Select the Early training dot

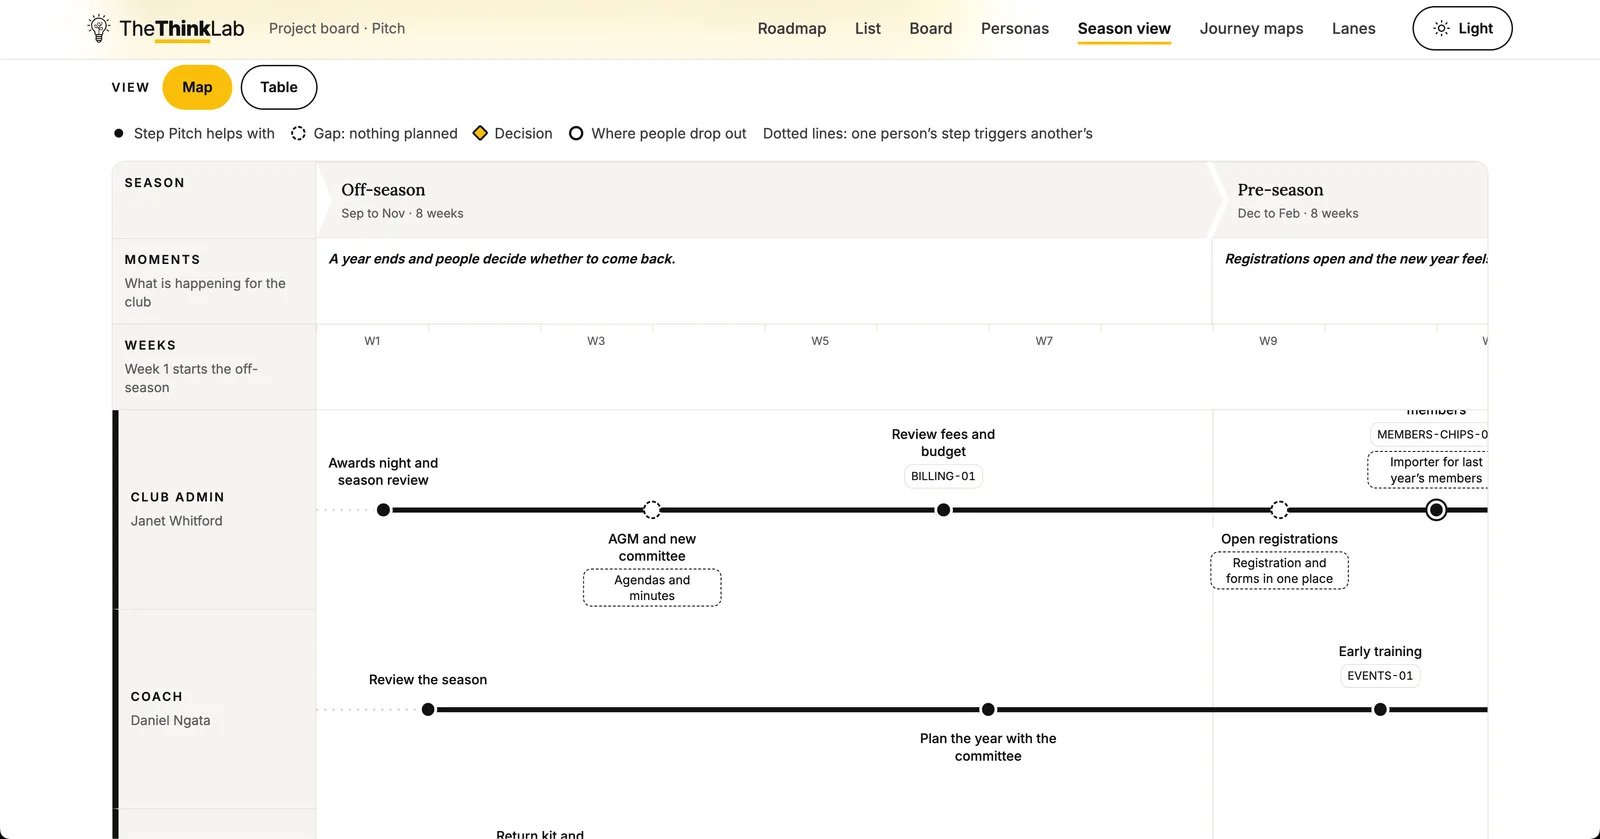coord(1380,709)
